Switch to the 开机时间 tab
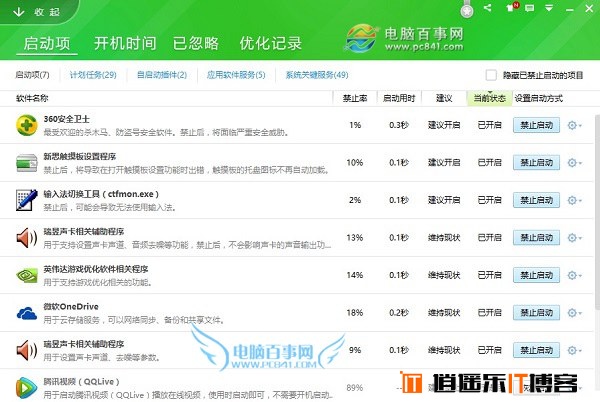The image size is (600, 402). click(x=125, y=44)
